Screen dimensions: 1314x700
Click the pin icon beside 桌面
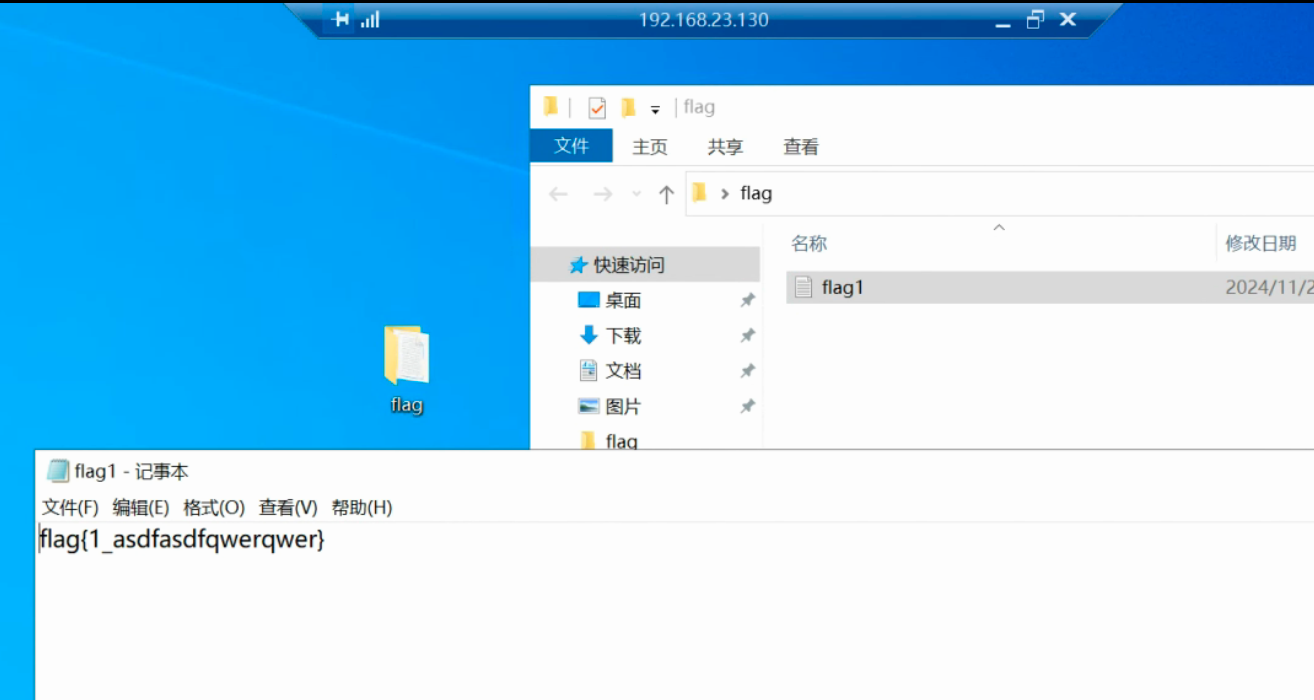click(x=746, y=300)
